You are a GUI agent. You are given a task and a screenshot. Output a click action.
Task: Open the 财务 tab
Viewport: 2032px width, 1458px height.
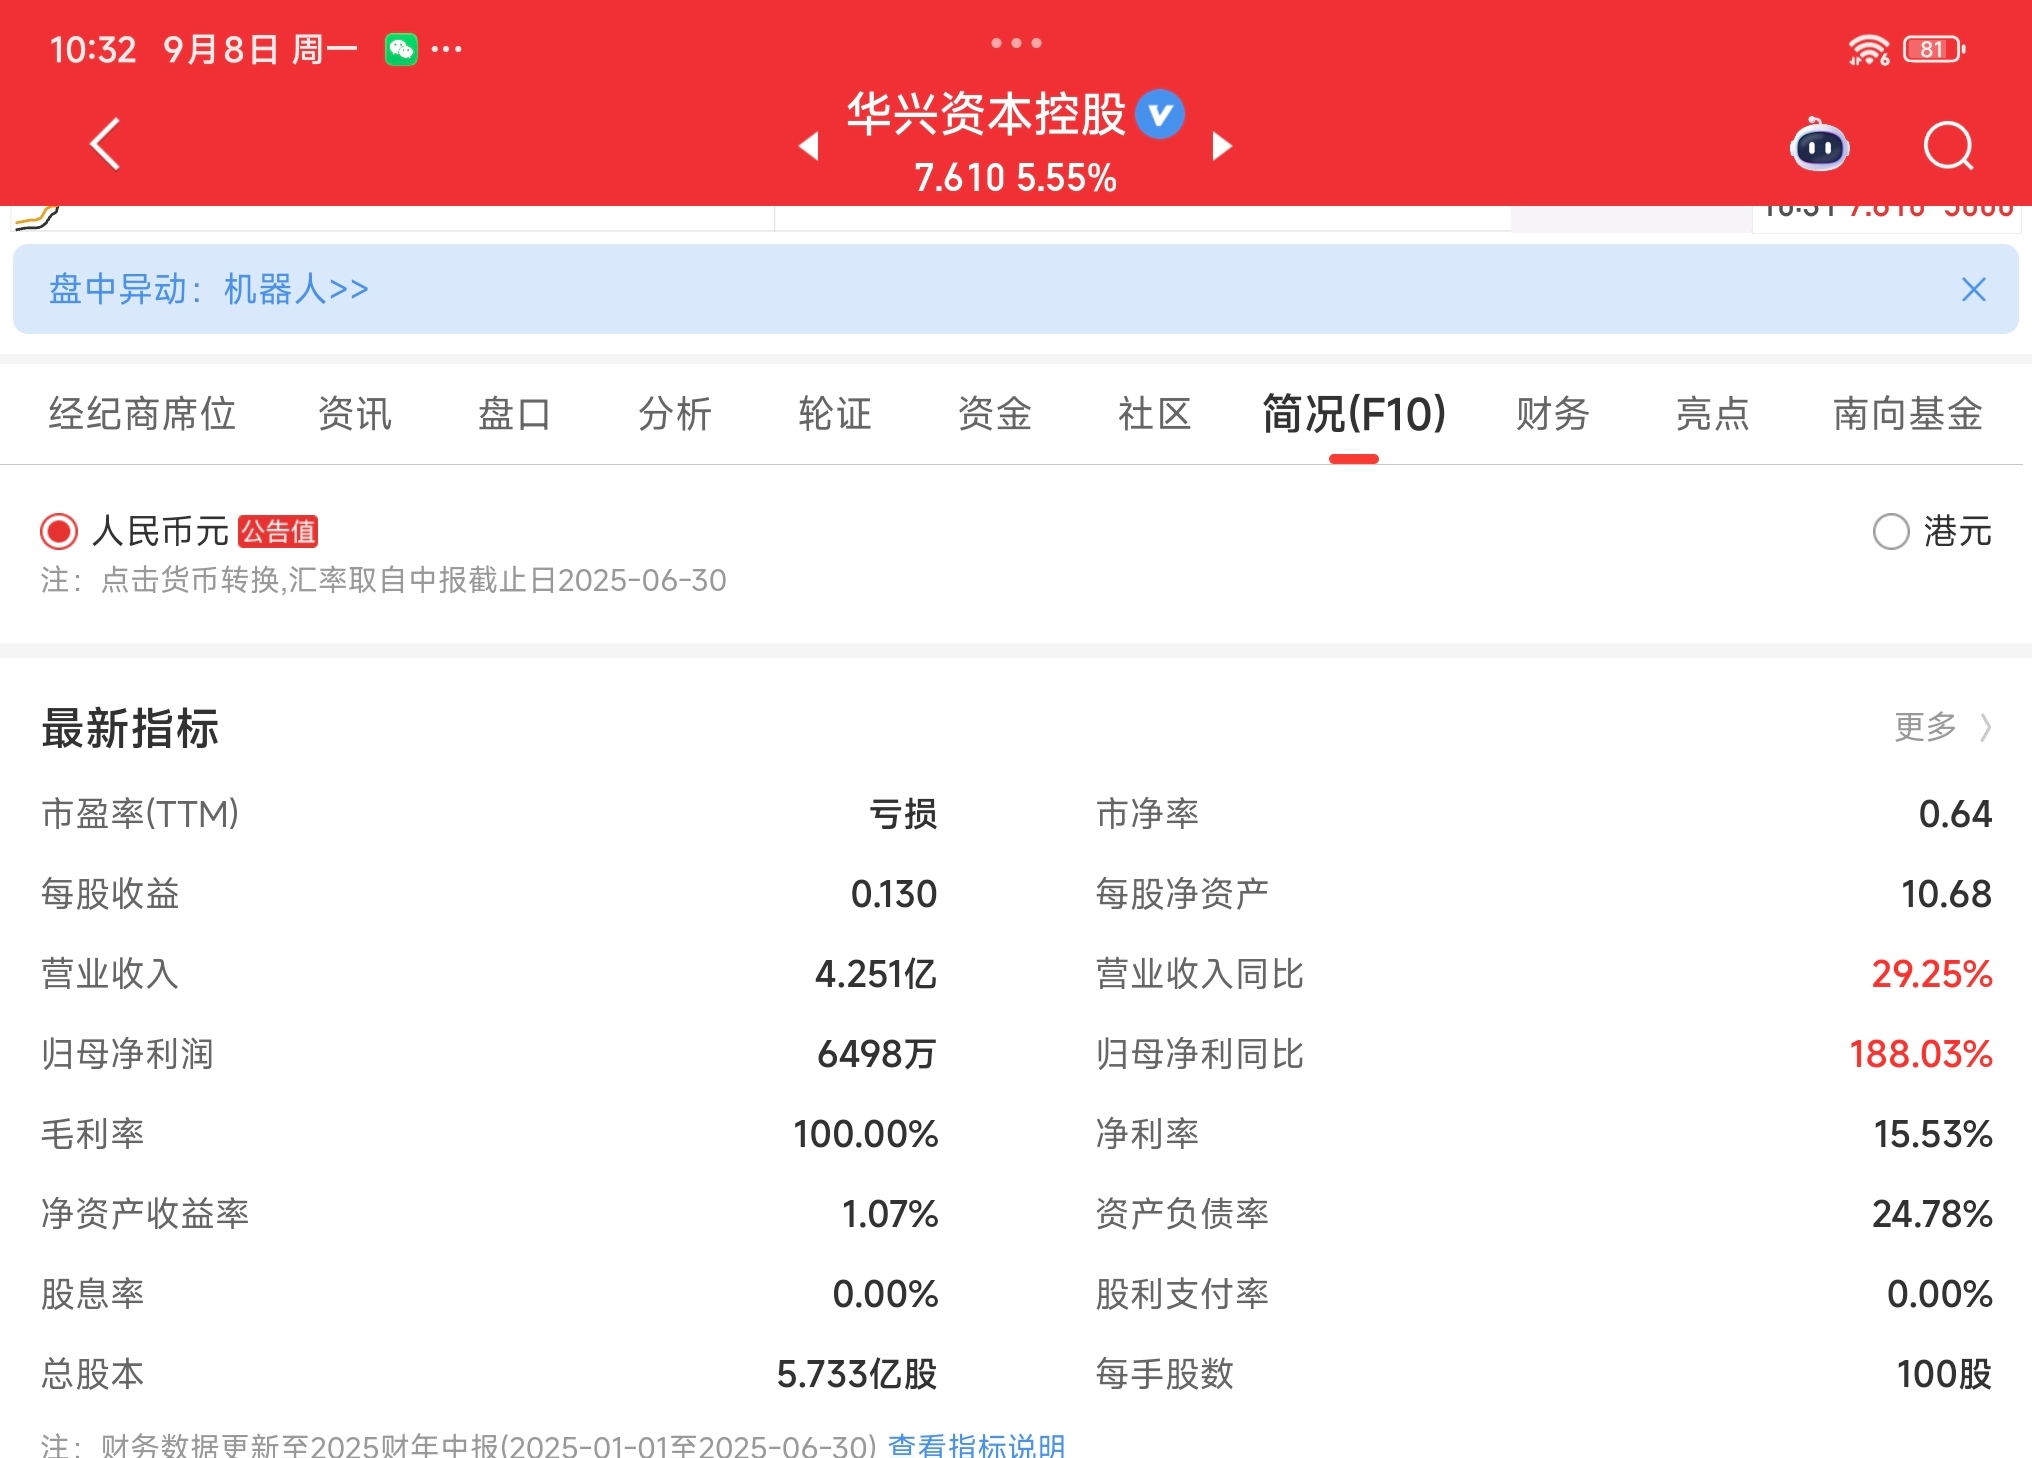pyautogui.click(x=1553, y=414)
